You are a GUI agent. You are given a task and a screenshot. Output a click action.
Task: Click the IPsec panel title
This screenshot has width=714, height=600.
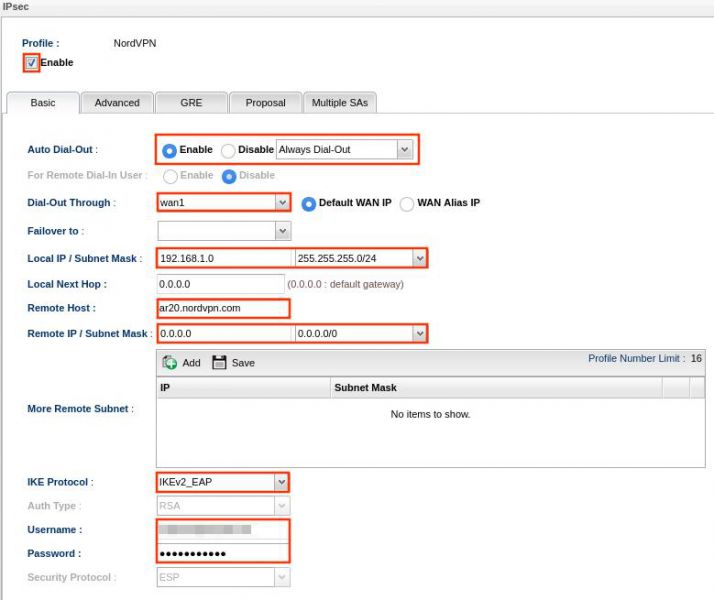[x=15, y=6]
